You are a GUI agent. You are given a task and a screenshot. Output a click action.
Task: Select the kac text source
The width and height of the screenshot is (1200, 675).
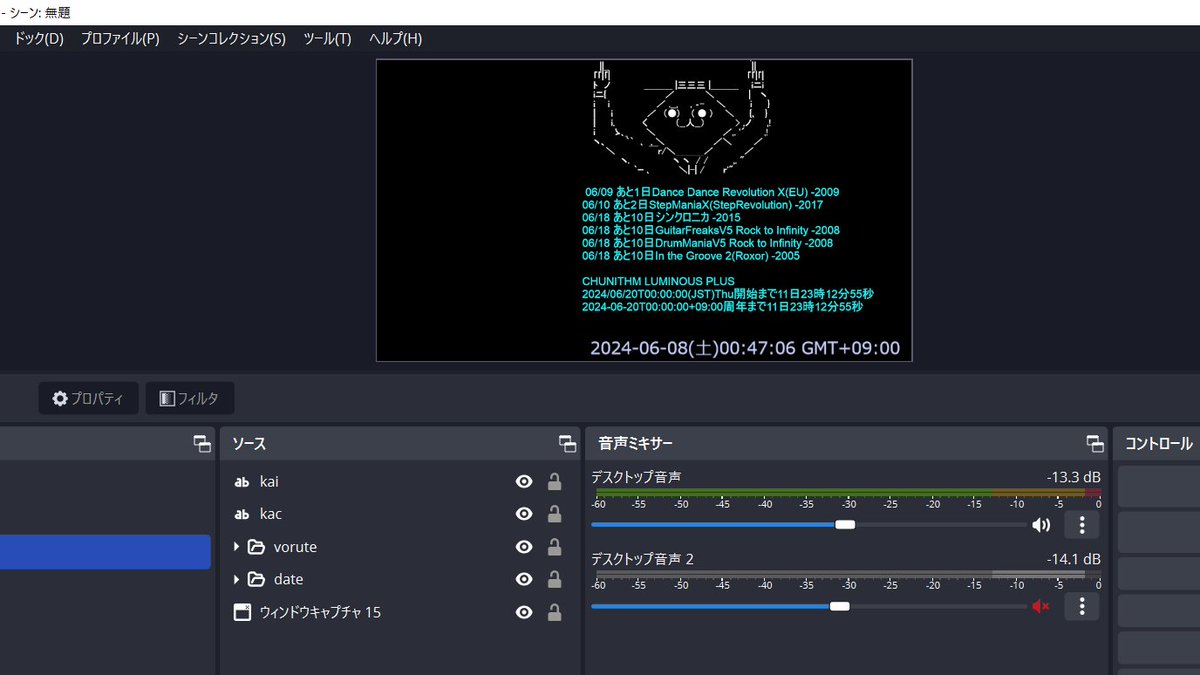(399, 514)
